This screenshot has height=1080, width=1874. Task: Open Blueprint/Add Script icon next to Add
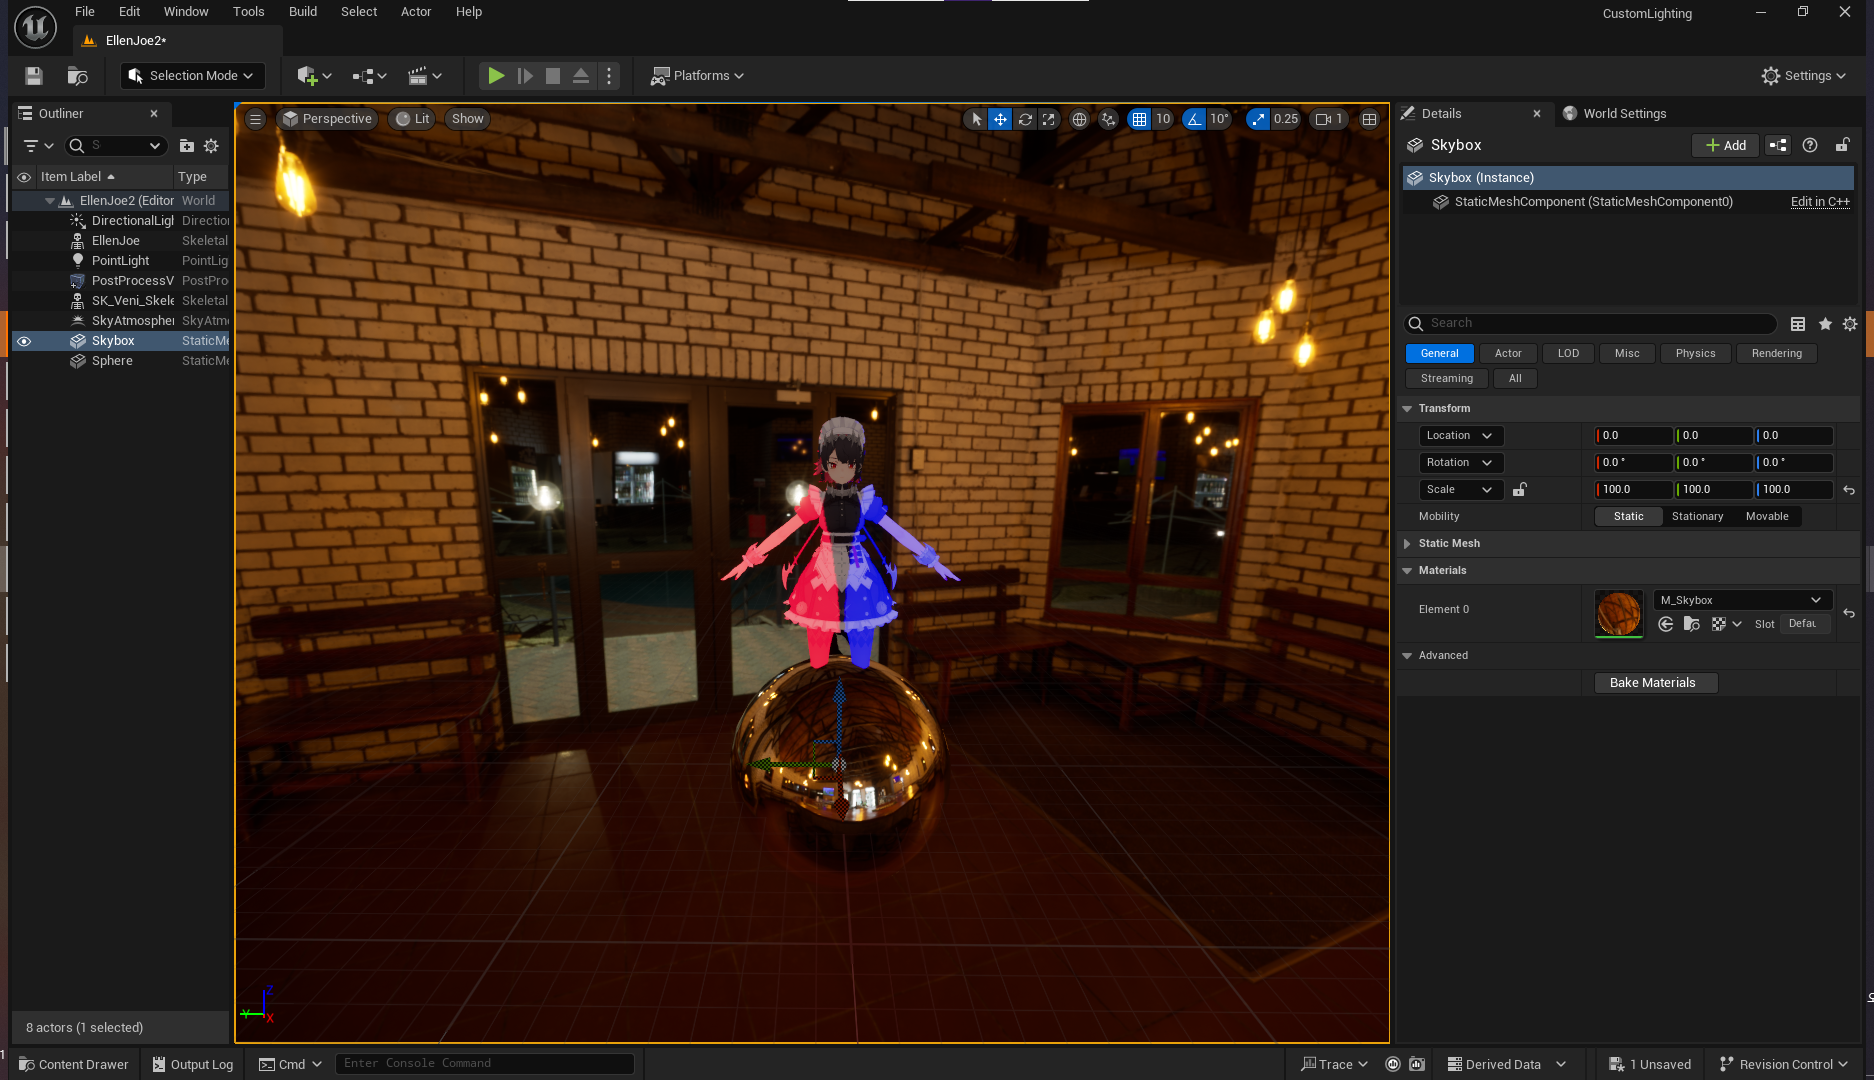pyautogui.click(x=1778, y=146)
